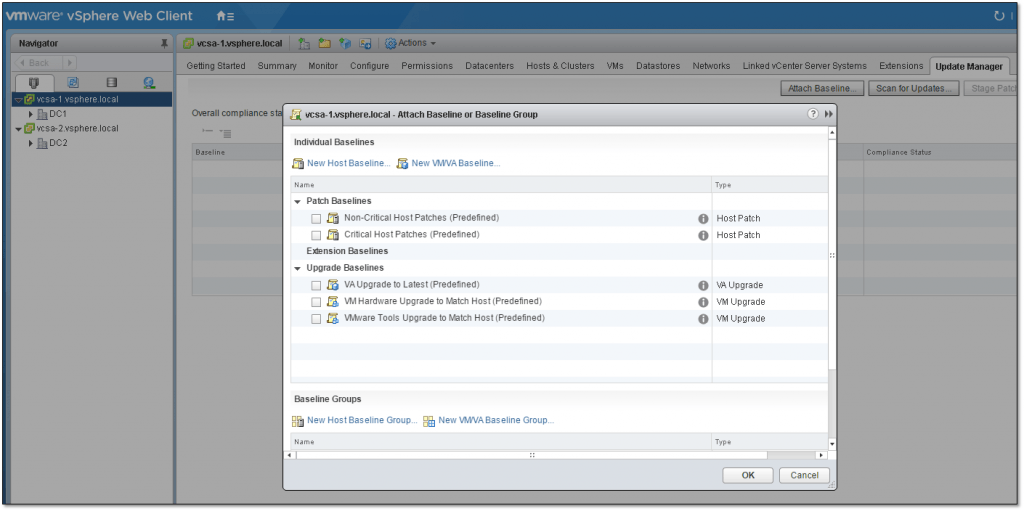Click dialog vertical scrollbar up arrow
The width and height of the screenshot is (1024, 511).
point(832,133)
